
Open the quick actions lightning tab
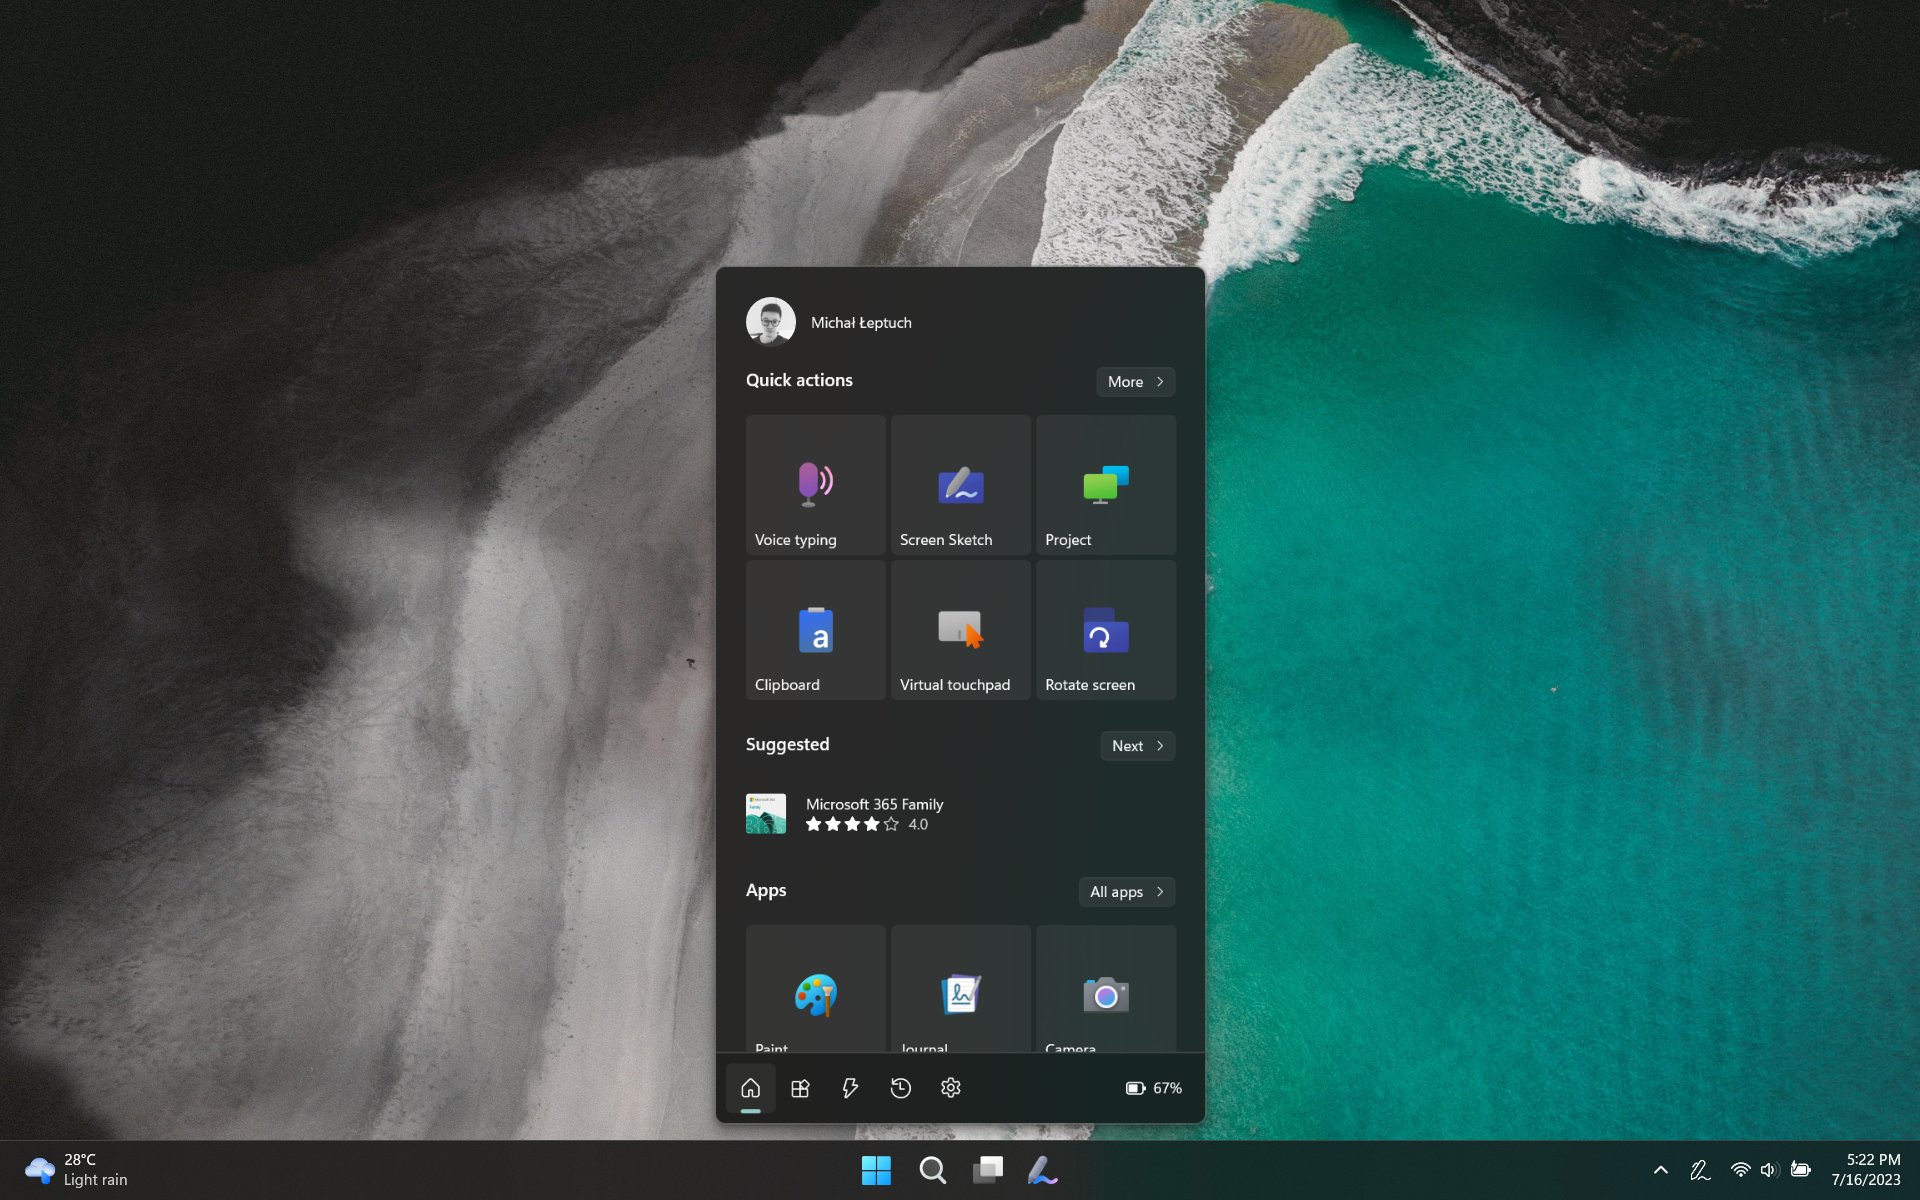click(850, 1088)
